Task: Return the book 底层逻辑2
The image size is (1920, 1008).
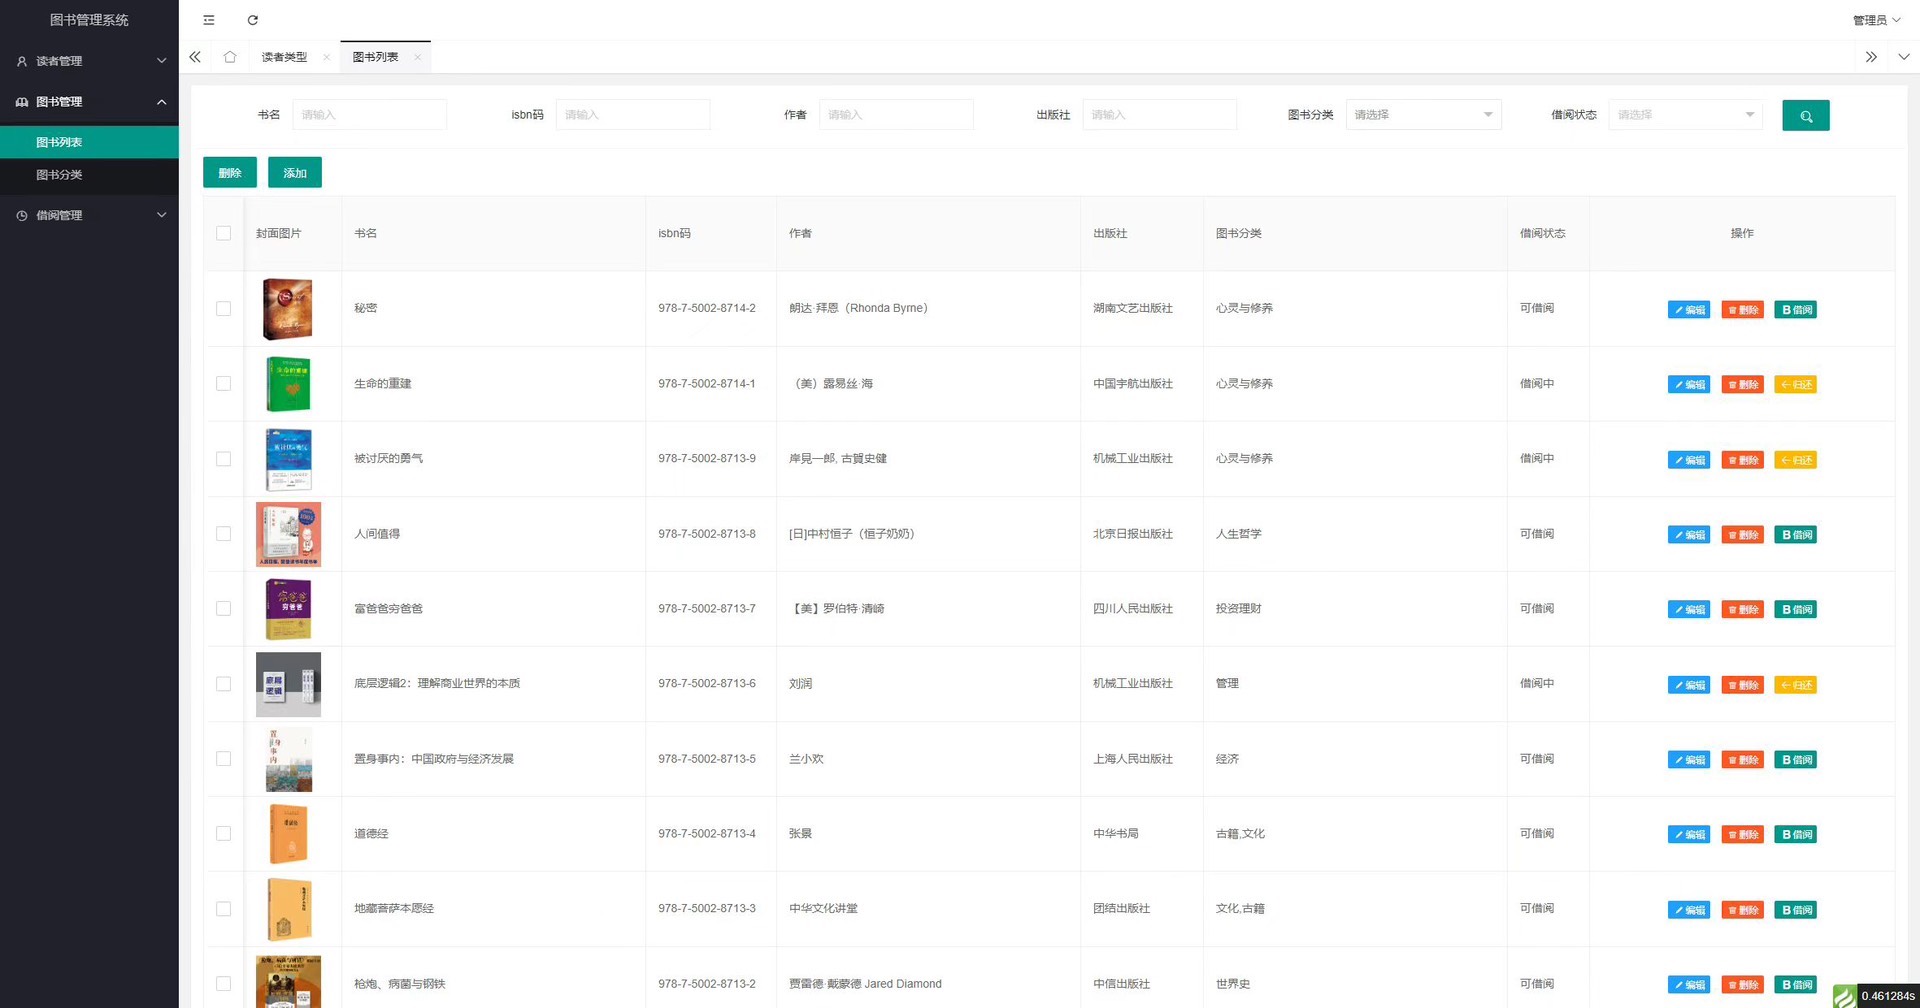Action: pos(1796,685)
